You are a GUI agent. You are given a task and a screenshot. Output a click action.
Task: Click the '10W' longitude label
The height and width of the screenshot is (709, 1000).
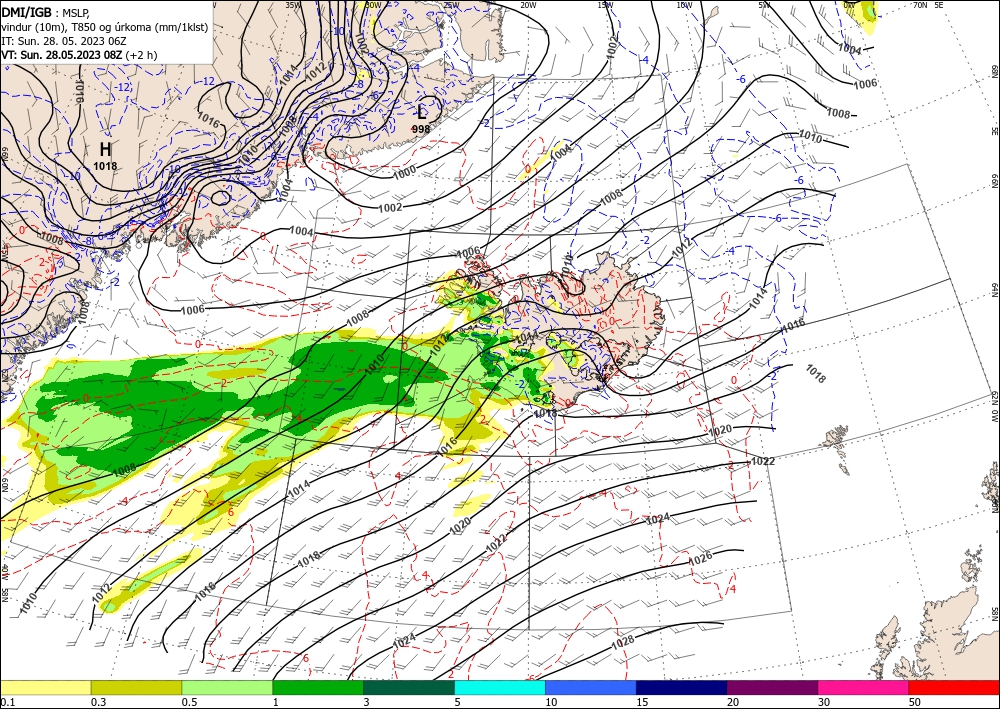684,5
